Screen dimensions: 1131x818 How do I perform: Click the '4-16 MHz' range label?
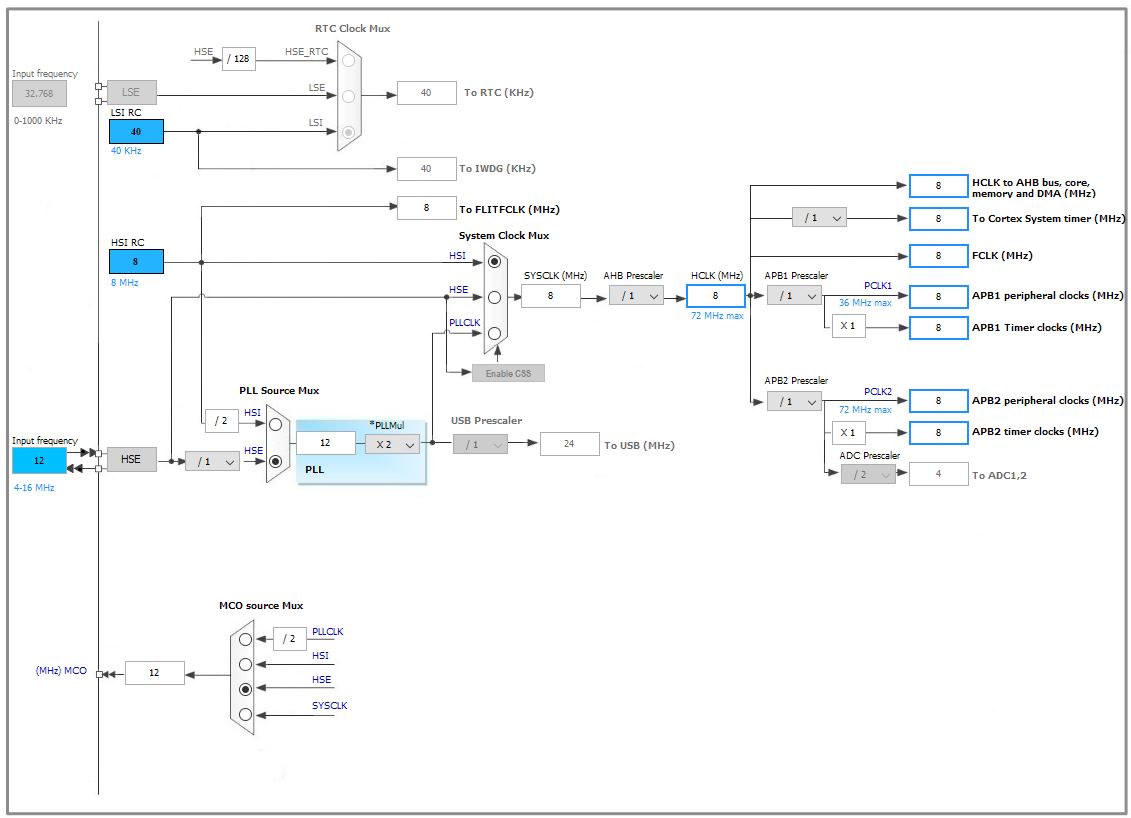(34, 488)
